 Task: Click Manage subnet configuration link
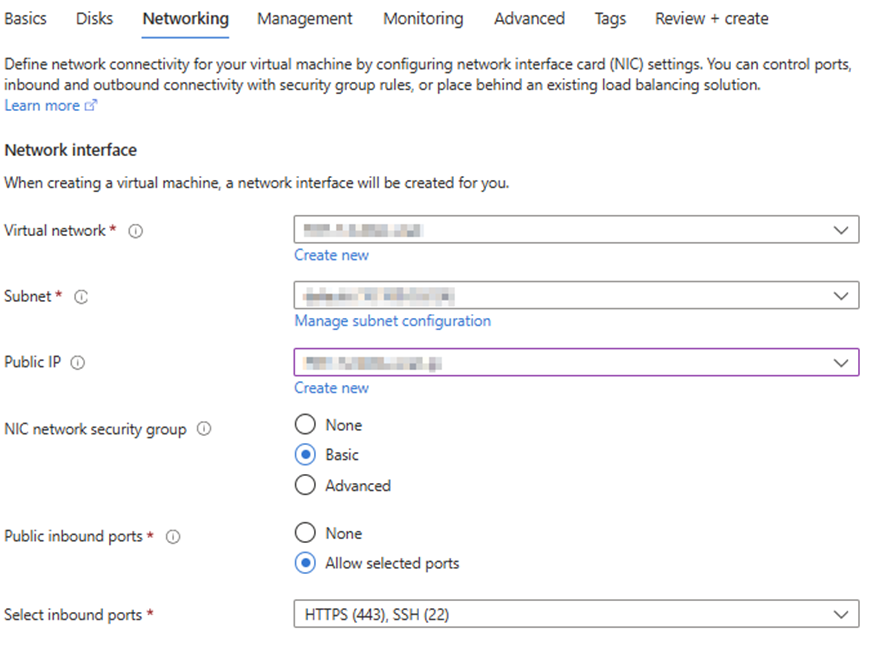(392, 321)
